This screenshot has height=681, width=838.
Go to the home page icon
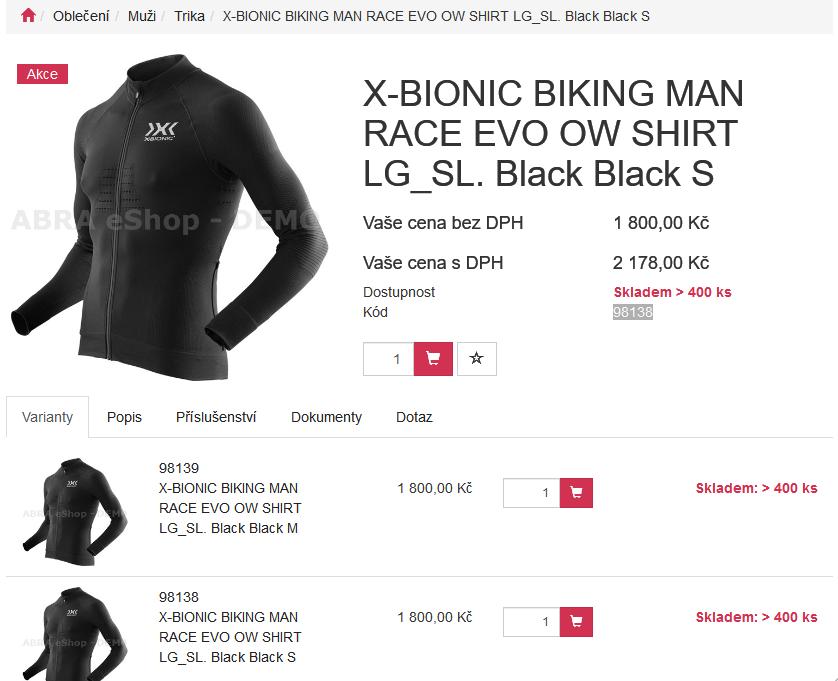[28, 16]
